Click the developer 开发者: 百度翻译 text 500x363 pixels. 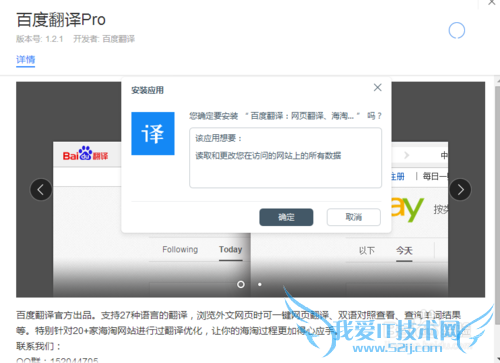point(104,39)
